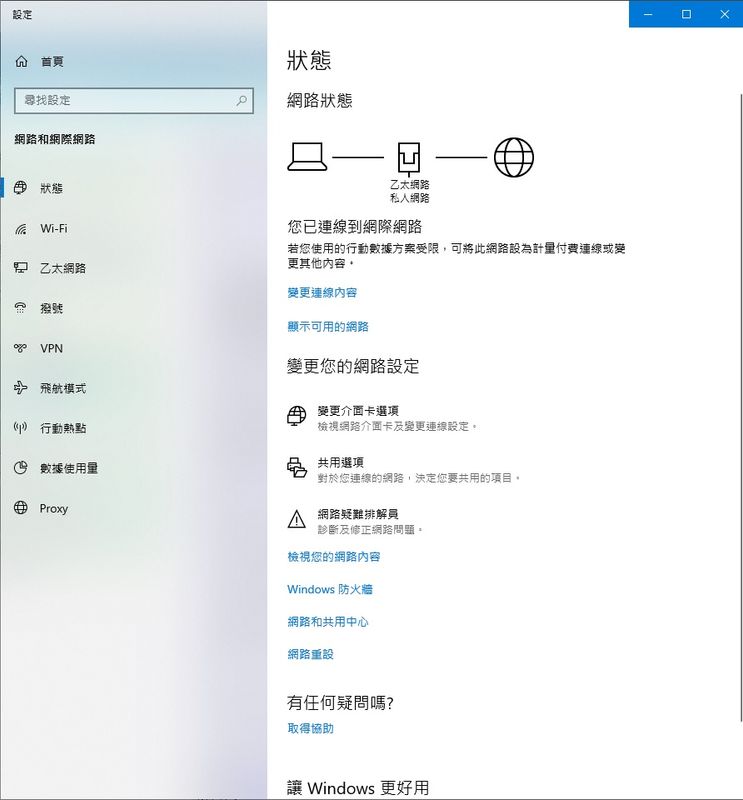The width and height of the screenshot is (743, 800).
Task: Open the 行動熱點 hotspot icon
Action: click(x=21, y=428)
